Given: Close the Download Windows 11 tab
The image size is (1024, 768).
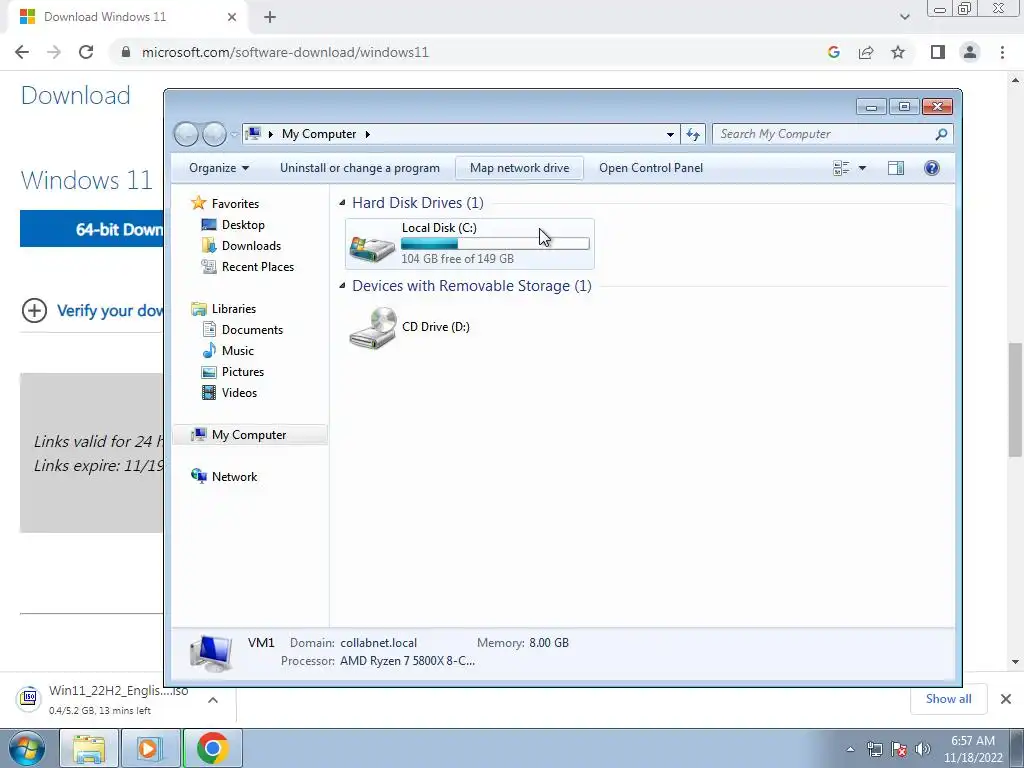Looking at the screenshot, I should (232, 17).
